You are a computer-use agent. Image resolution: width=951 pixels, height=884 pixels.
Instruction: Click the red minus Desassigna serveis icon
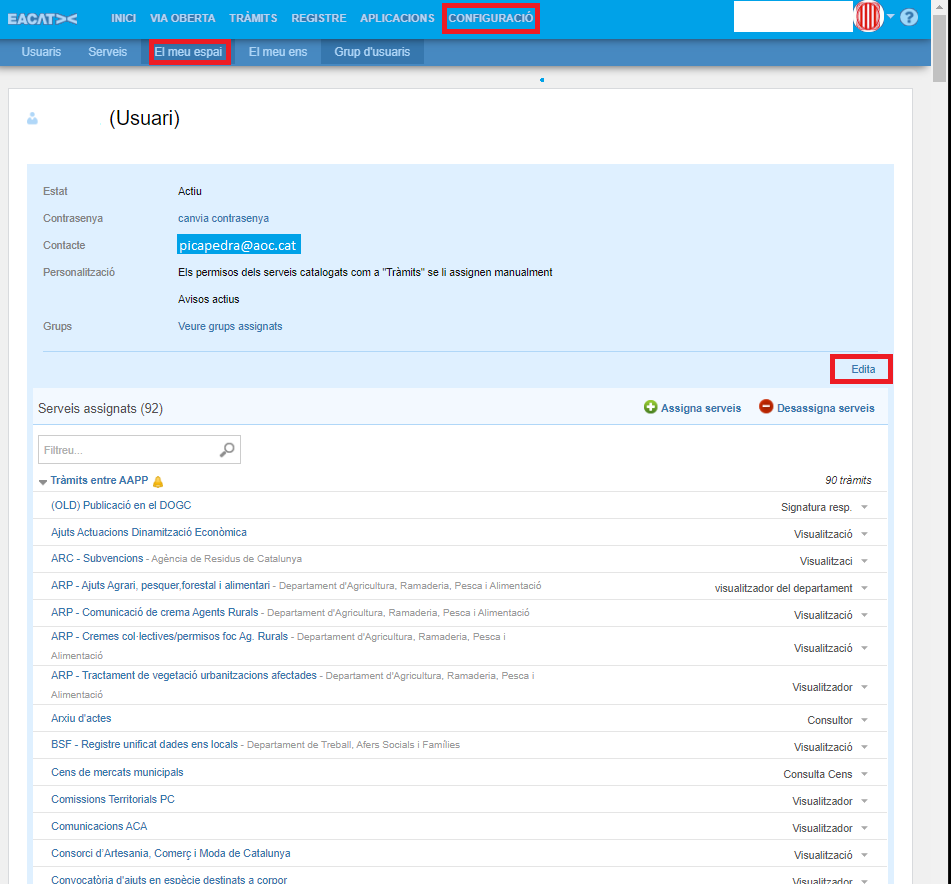point(766,407)
